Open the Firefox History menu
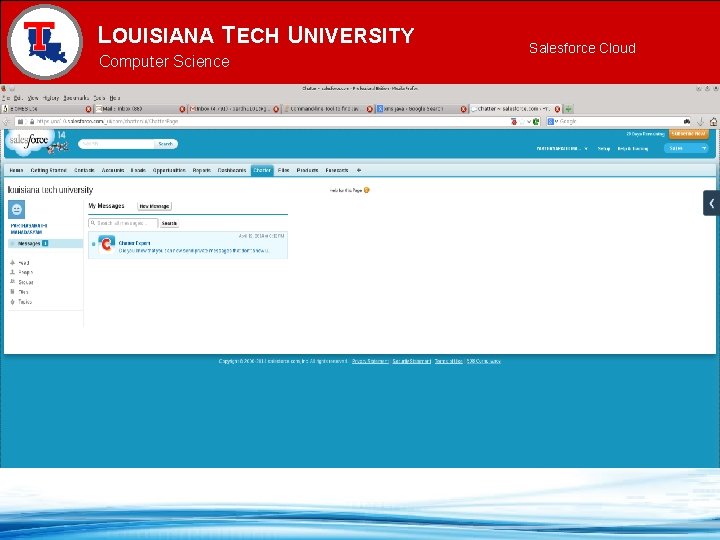The image size is (720, 540). pos(51,98)
